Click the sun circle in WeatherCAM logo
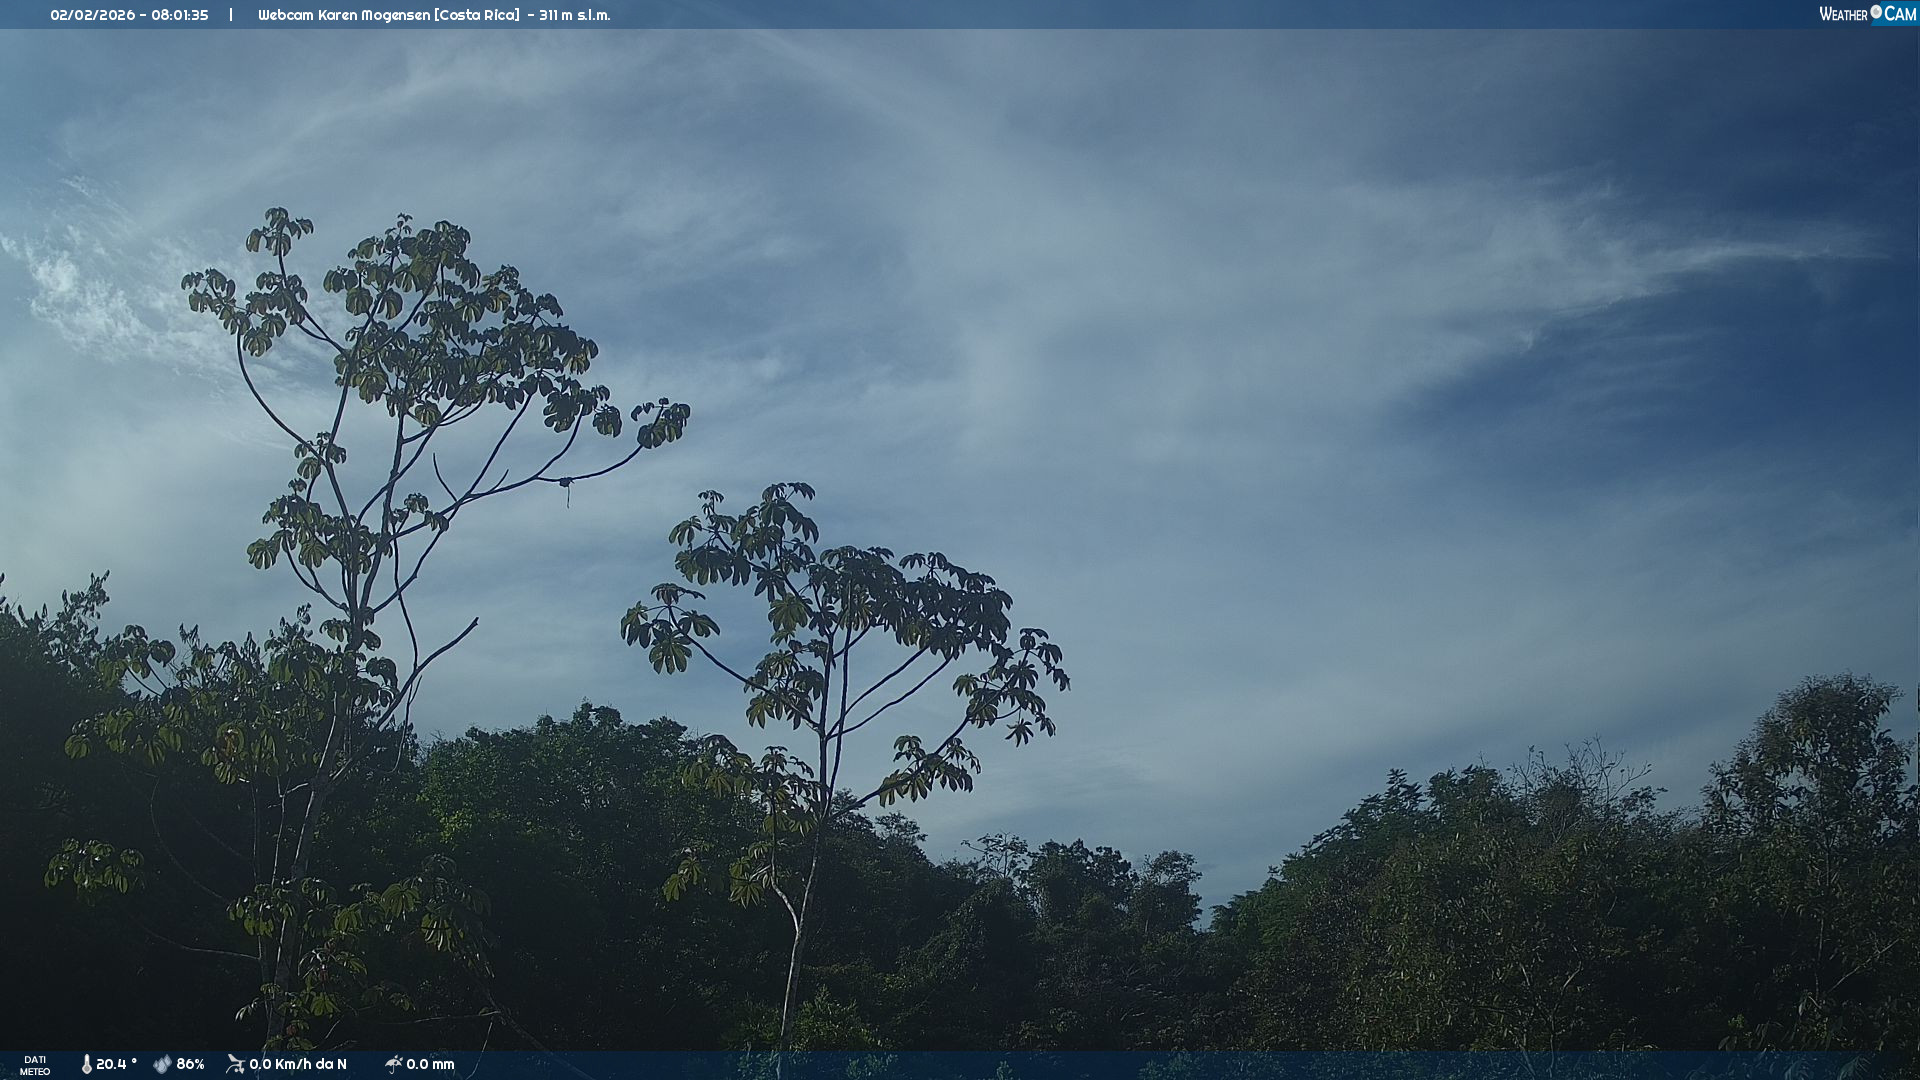1920x1080 pixels. (x=1876, y=12)
